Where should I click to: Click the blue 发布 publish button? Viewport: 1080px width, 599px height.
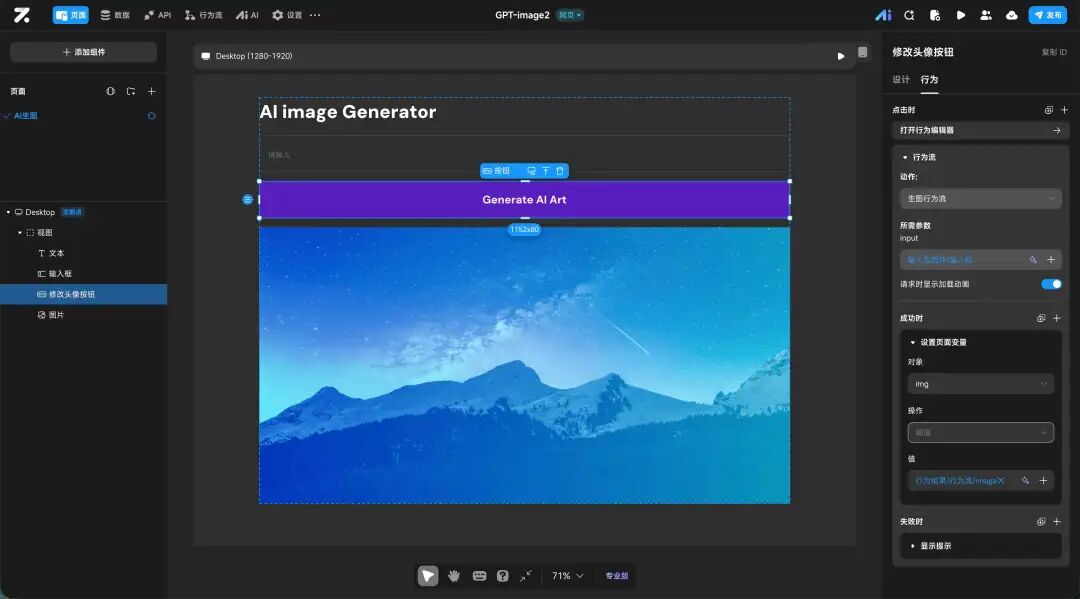(x=1047, y=15)
